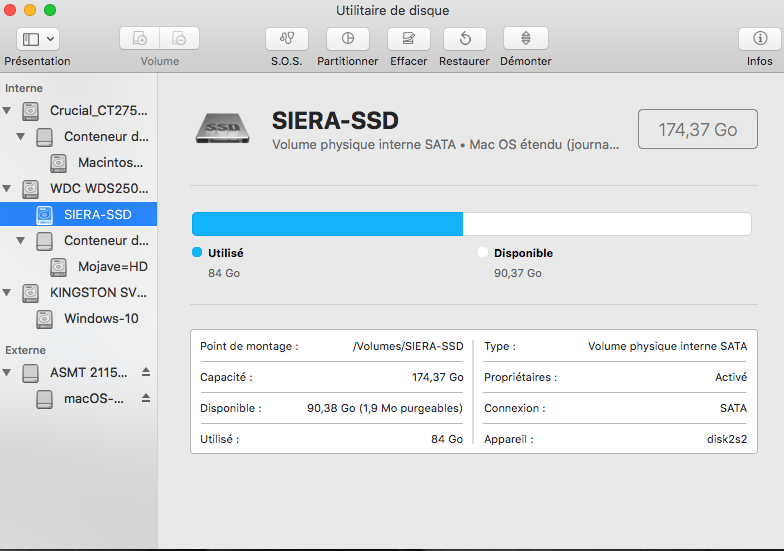The height and width of the screenshot is (551, 784).
Task: Select the ASMT 2115 external disk
Action: click(x=88, y=372)
